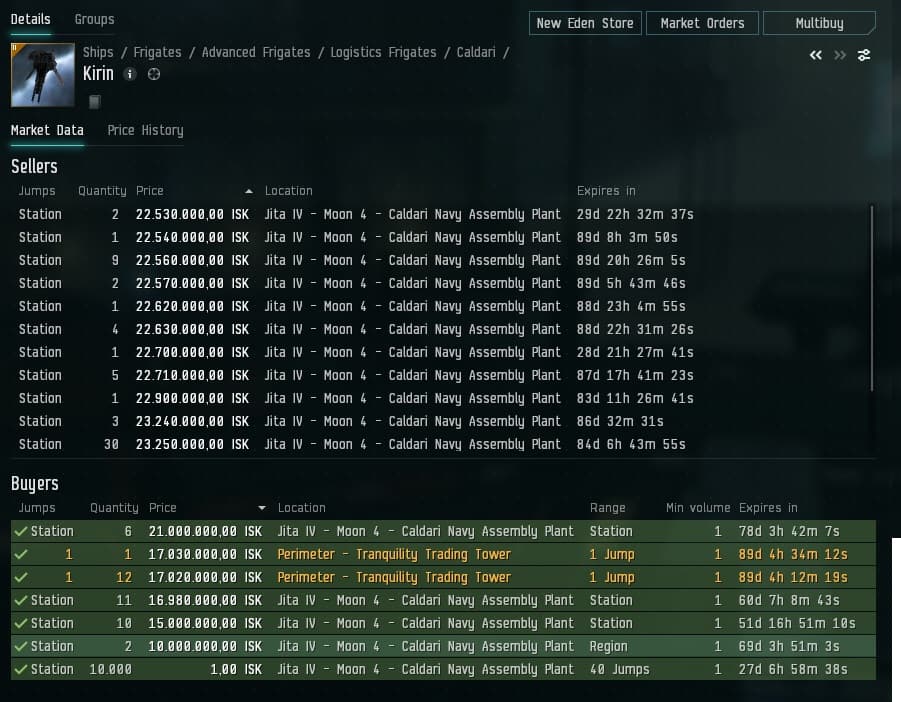Sort Buyers by the Price column header
Image resolution: width=901 pixels, height=702 pixels.
pyautogui.click(x=162, y=507)
